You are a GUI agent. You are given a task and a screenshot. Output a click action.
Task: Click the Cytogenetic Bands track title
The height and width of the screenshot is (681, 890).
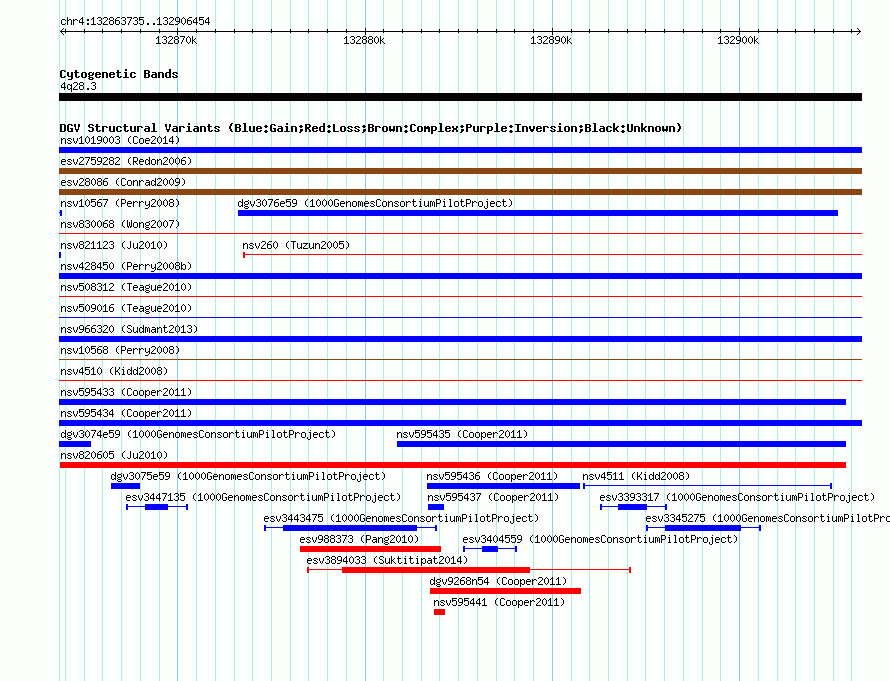click(x=119, y=74)
